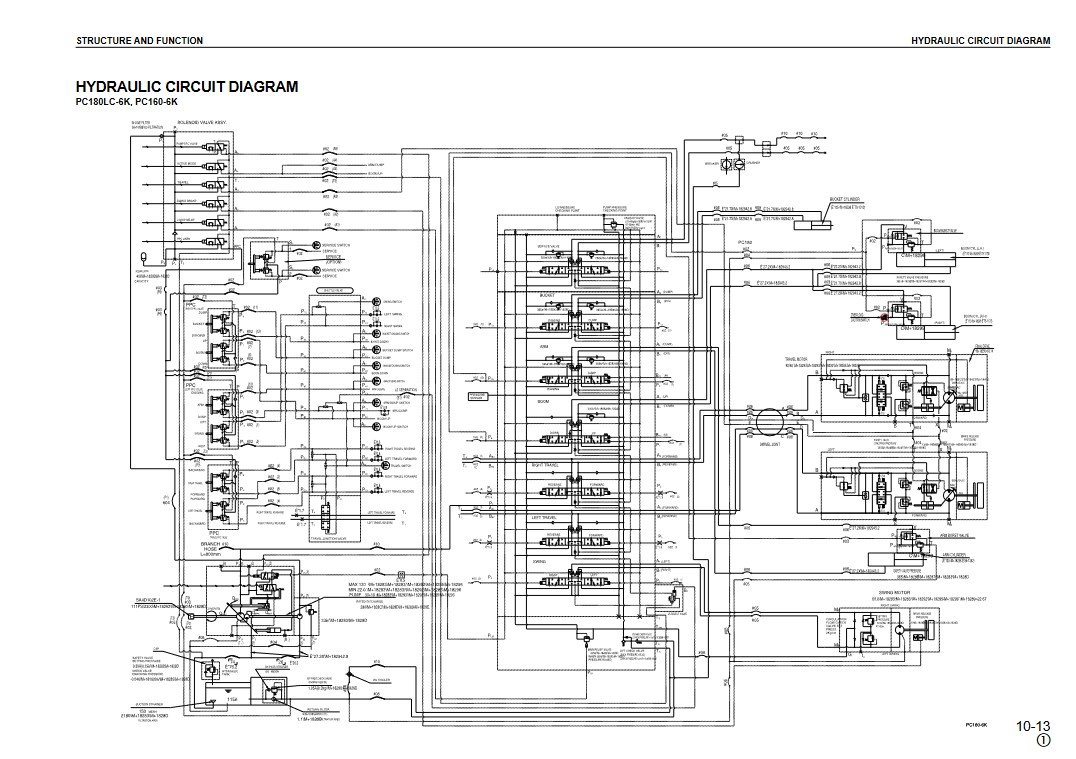Click the HYDRAULIC CIRCUIT DIAGRAM main title
The width and height of the screenshot is (1076, 759).
coord(187,87)
